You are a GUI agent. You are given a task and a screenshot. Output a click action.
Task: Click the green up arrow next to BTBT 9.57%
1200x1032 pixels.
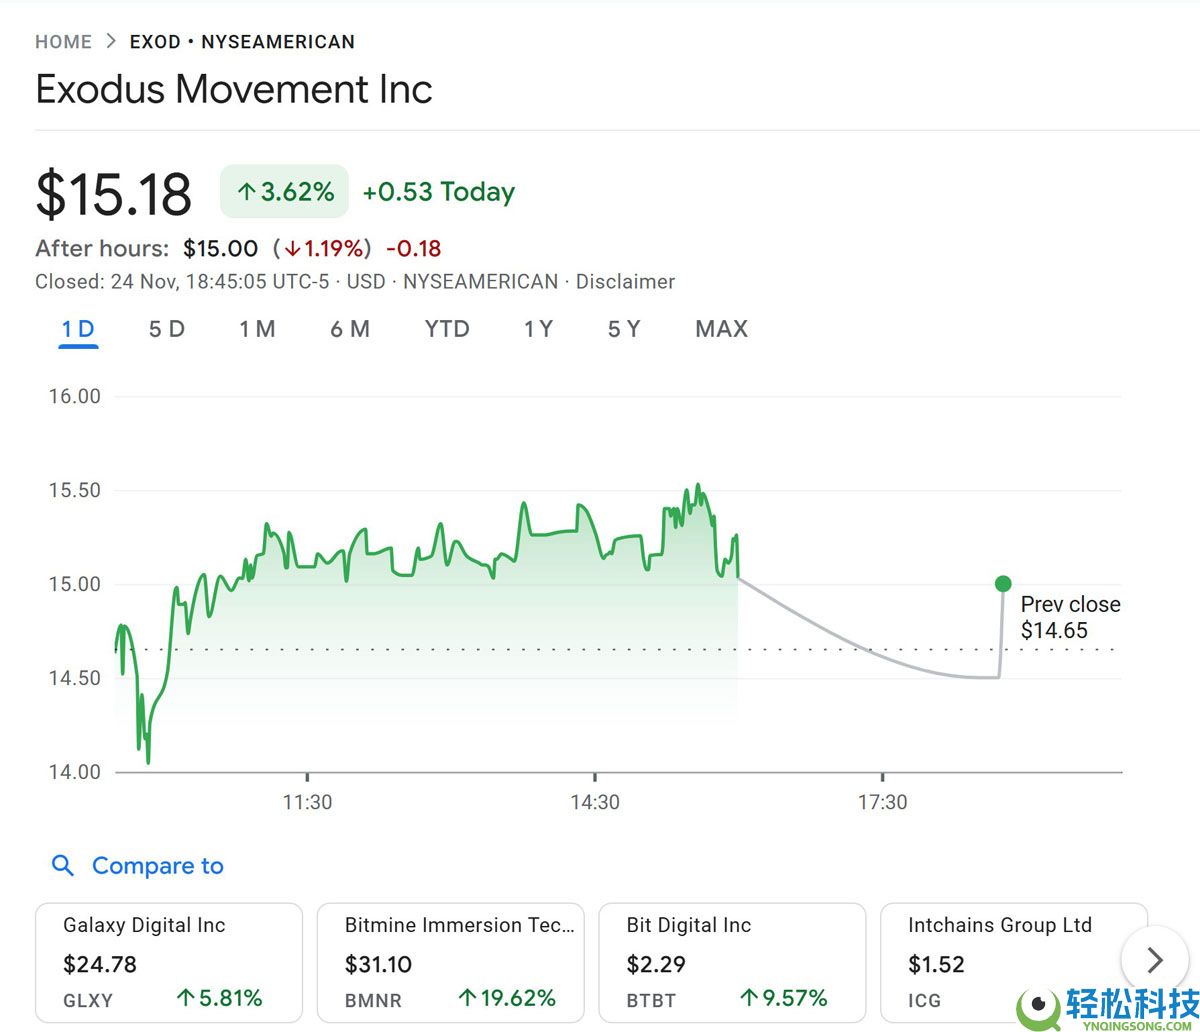(747, 998)
